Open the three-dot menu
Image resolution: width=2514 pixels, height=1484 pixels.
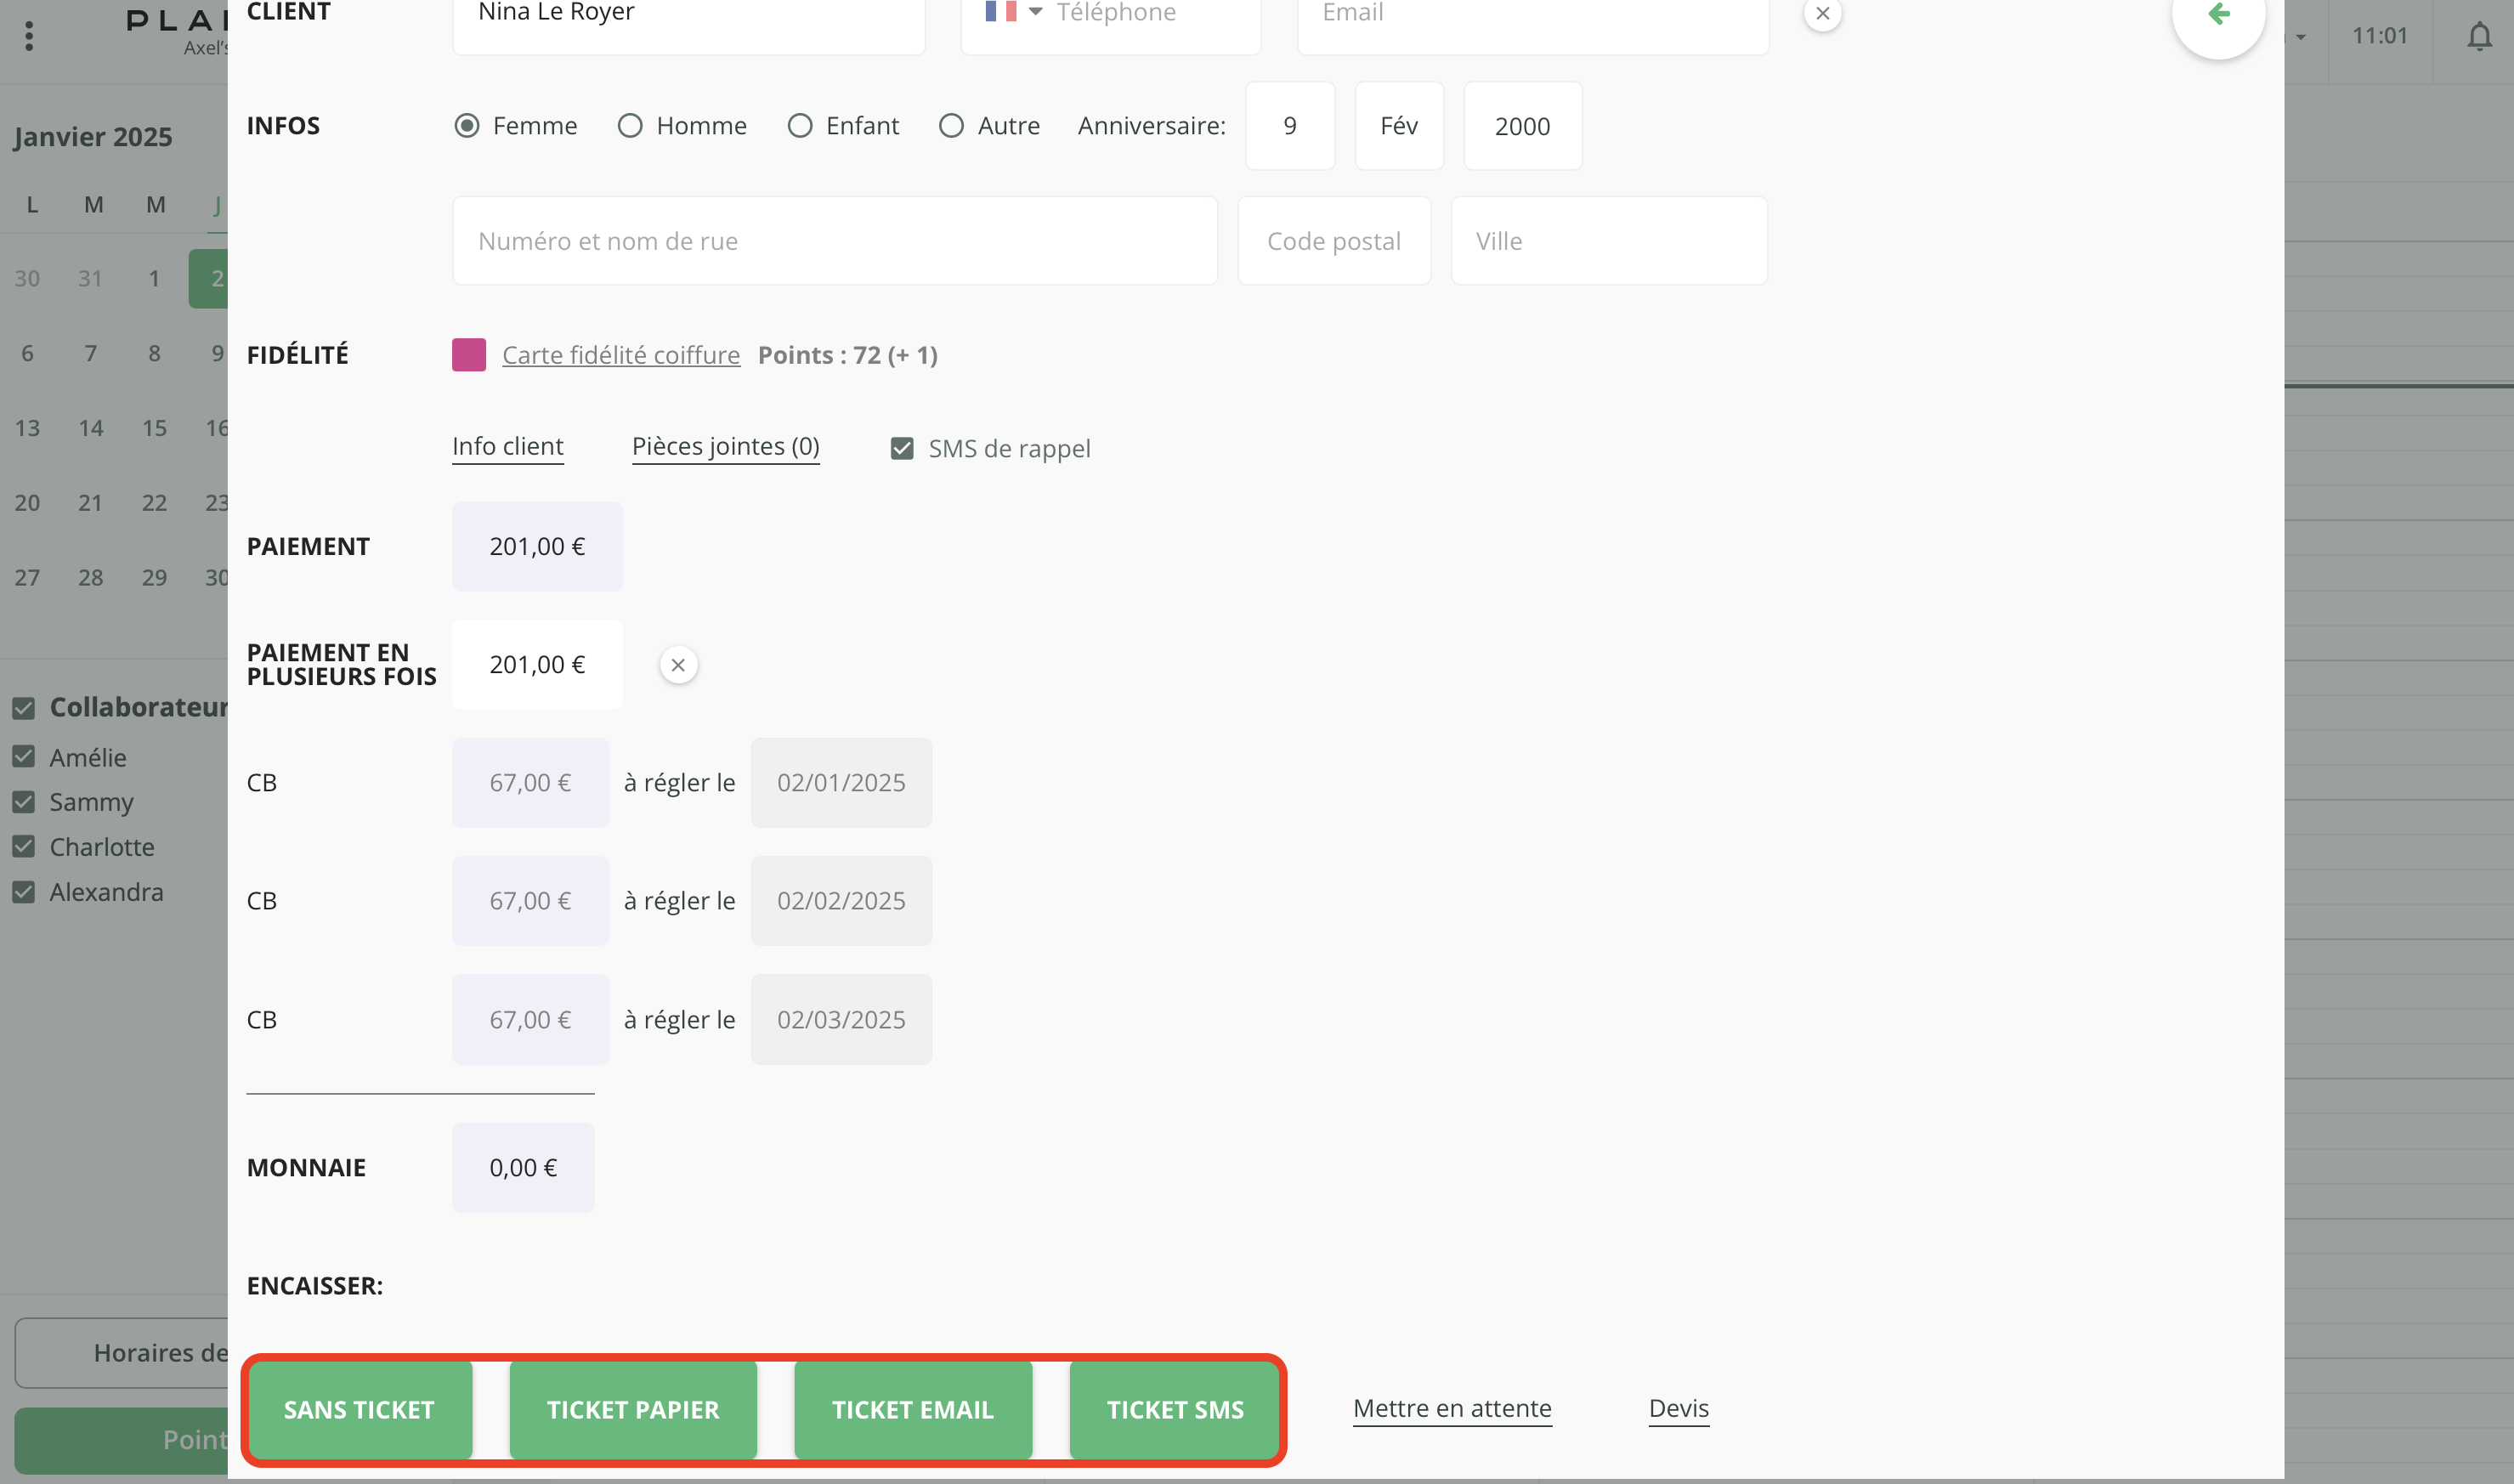click(x=29, y=36)
